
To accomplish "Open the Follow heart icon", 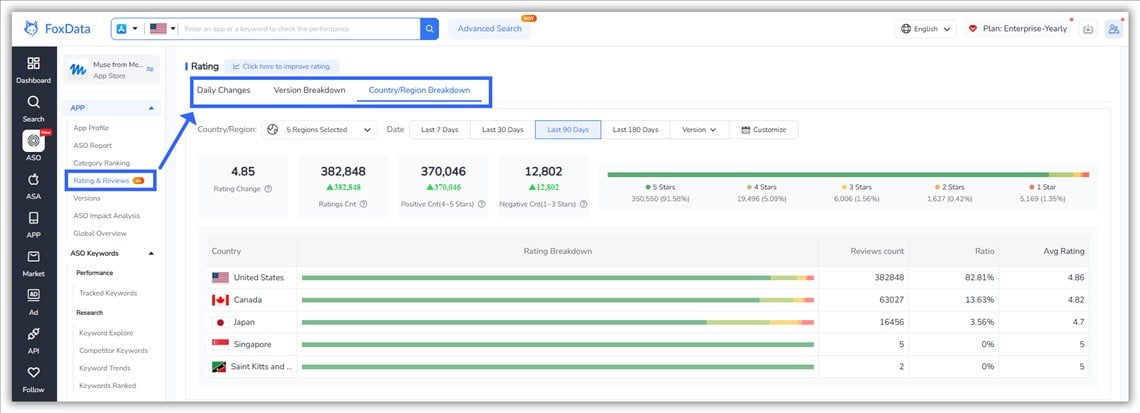I will (33, 372).
